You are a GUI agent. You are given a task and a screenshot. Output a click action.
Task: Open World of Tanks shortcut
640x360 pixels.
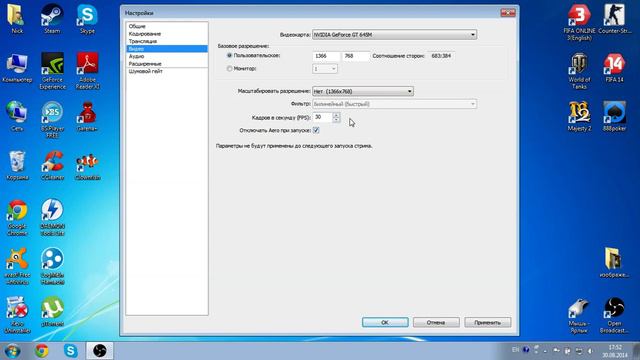click(x=579, y=71)
